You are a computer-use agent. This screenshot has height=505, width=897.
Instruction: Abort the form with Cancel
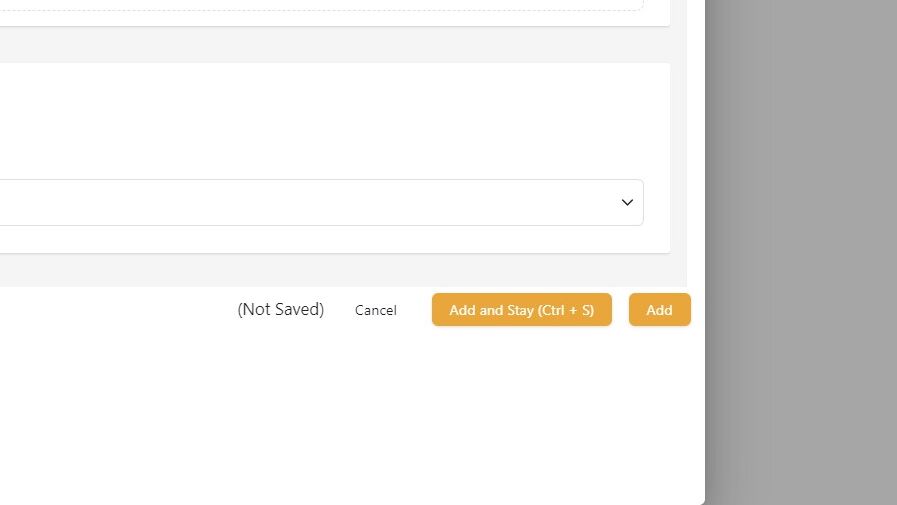(x=375, y=310)
